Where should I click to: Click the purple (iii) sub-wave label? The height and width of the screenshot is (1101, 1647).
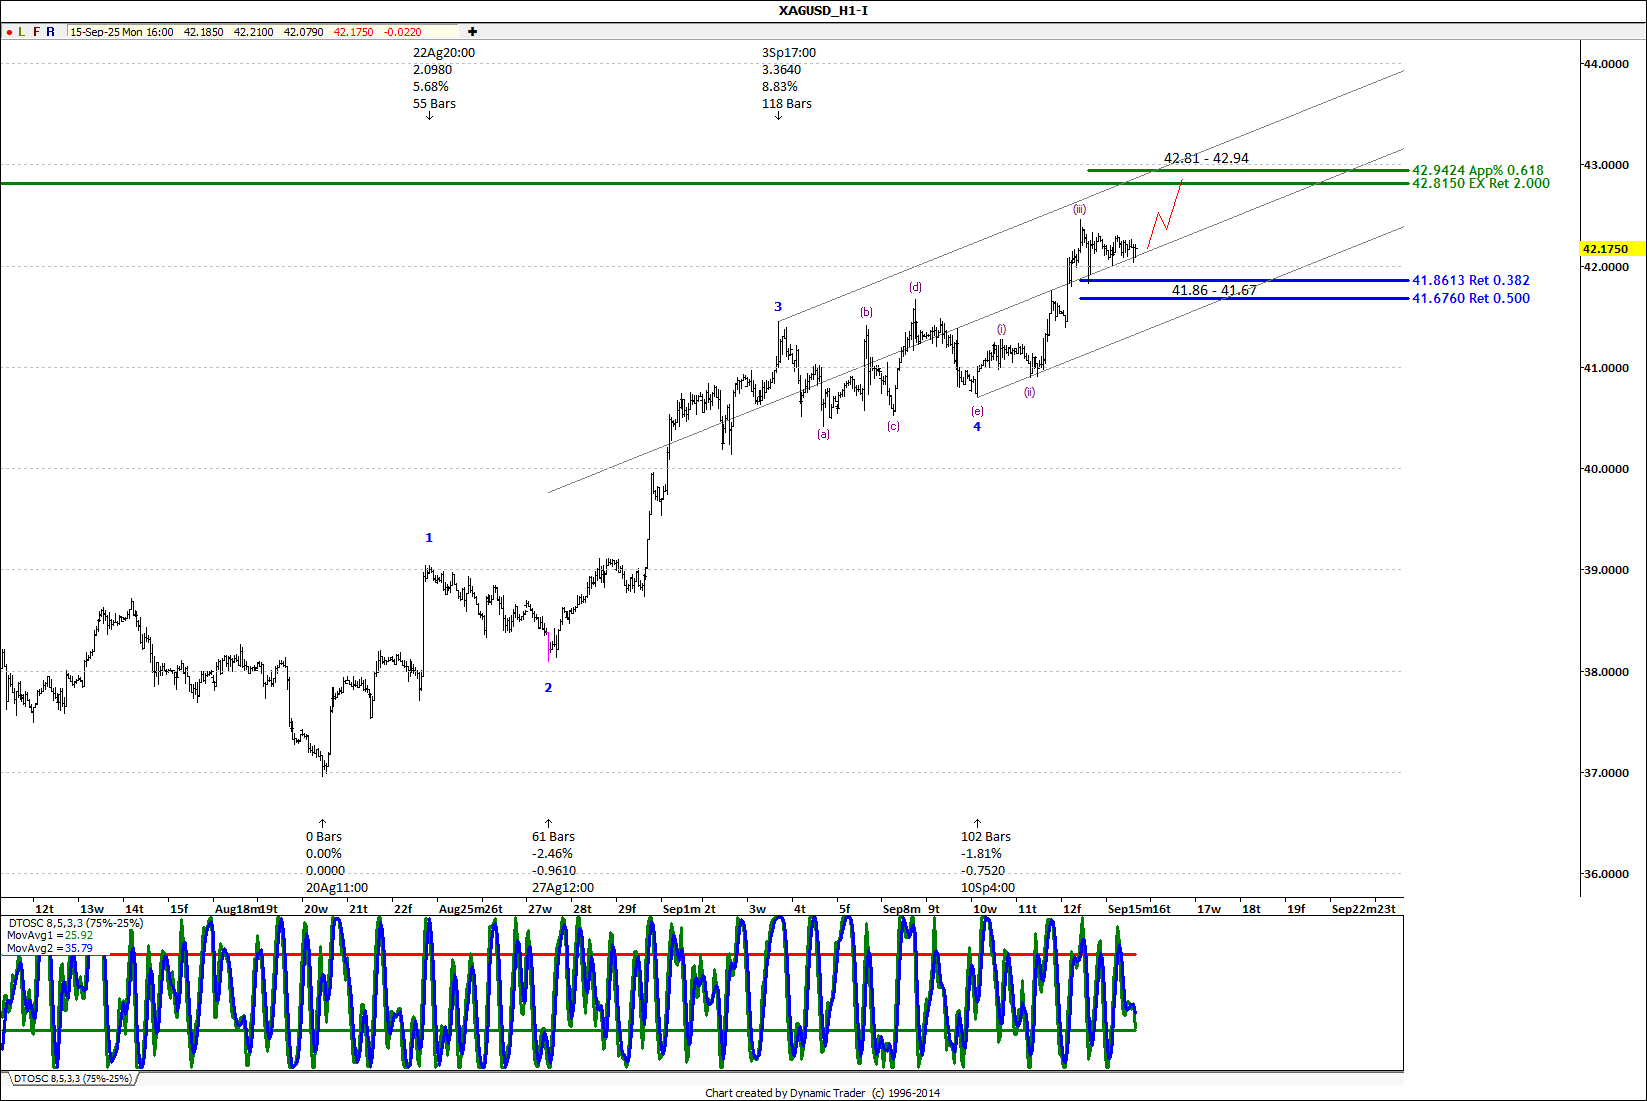pyautogui.click(x=1080, y=209)
